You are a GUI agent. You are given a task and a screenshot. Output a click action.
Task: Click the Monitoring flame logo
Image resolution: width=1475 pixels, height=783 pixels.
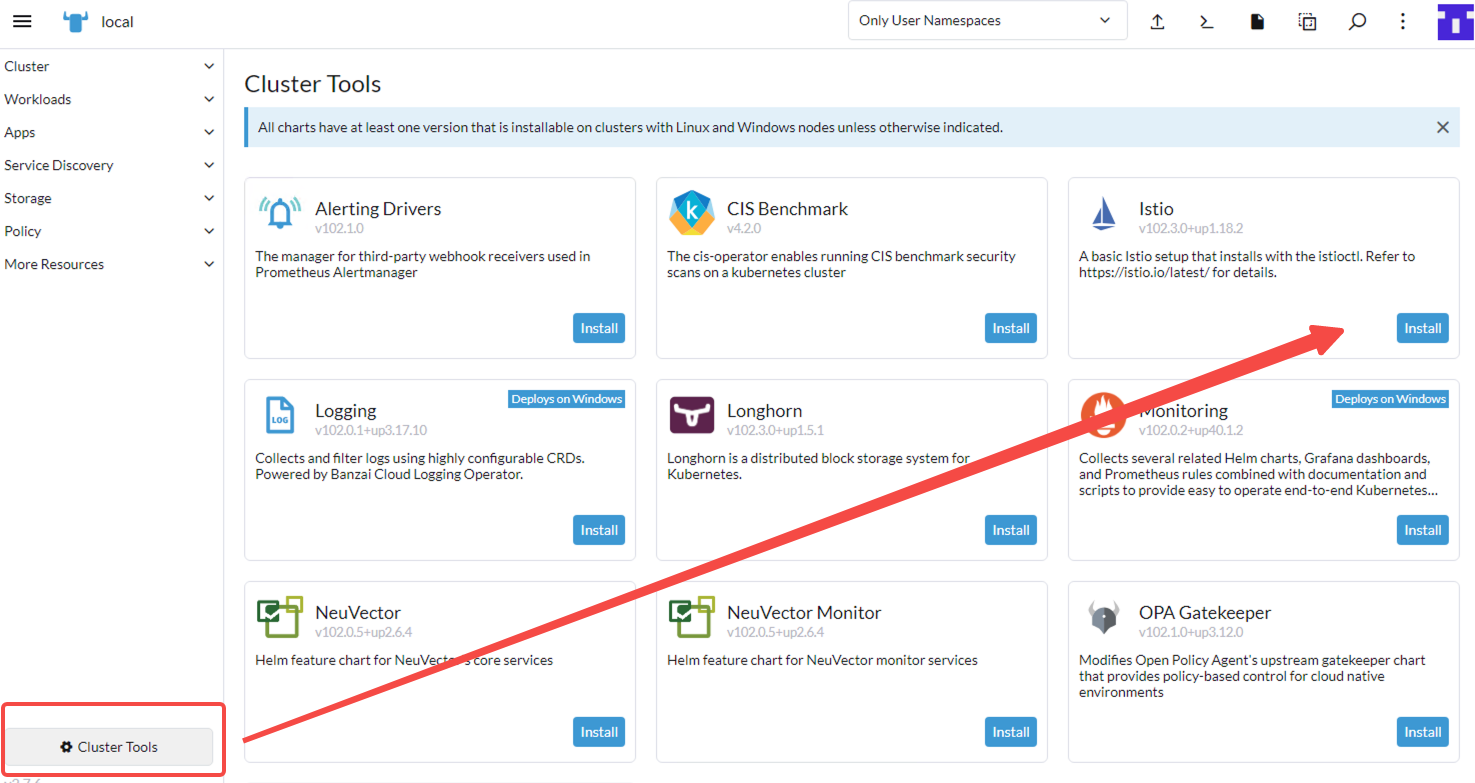click(x=1103, y=415)
